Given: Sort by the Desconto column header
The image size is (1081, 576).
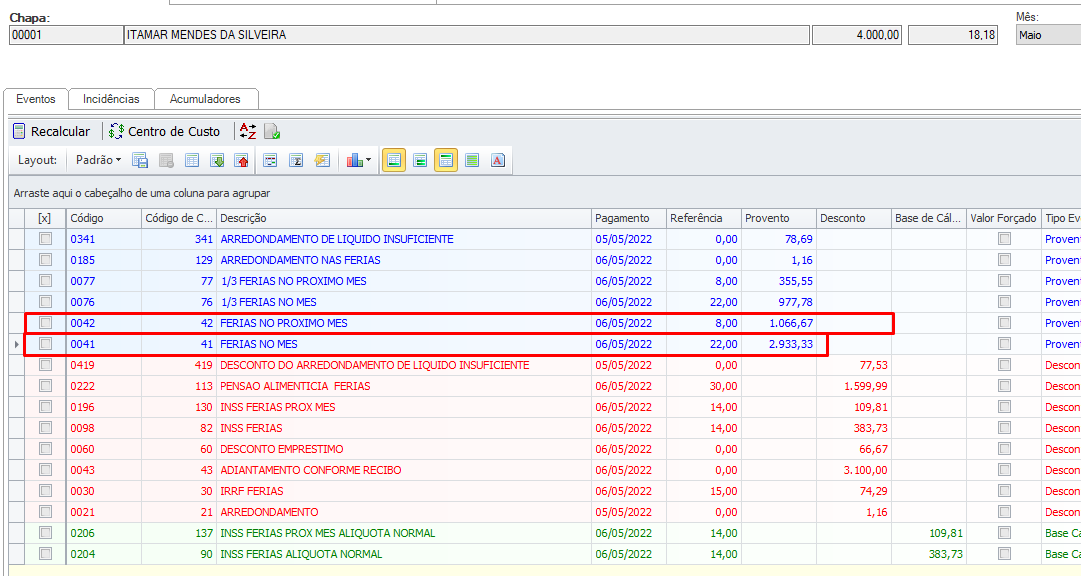Looking at the screenshot, I should (x=853, y=218).
